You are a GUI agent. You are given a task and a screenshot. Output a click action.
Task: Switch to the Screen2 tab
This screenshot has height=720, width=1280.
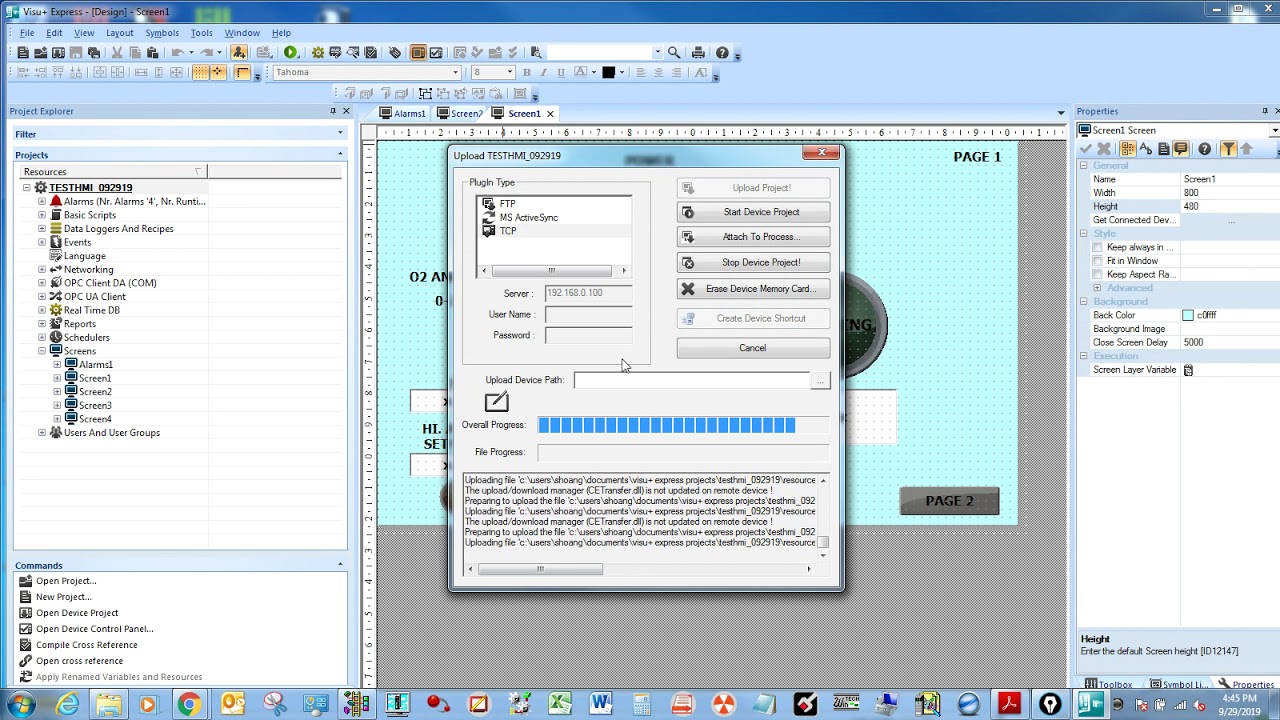[460, 113]
